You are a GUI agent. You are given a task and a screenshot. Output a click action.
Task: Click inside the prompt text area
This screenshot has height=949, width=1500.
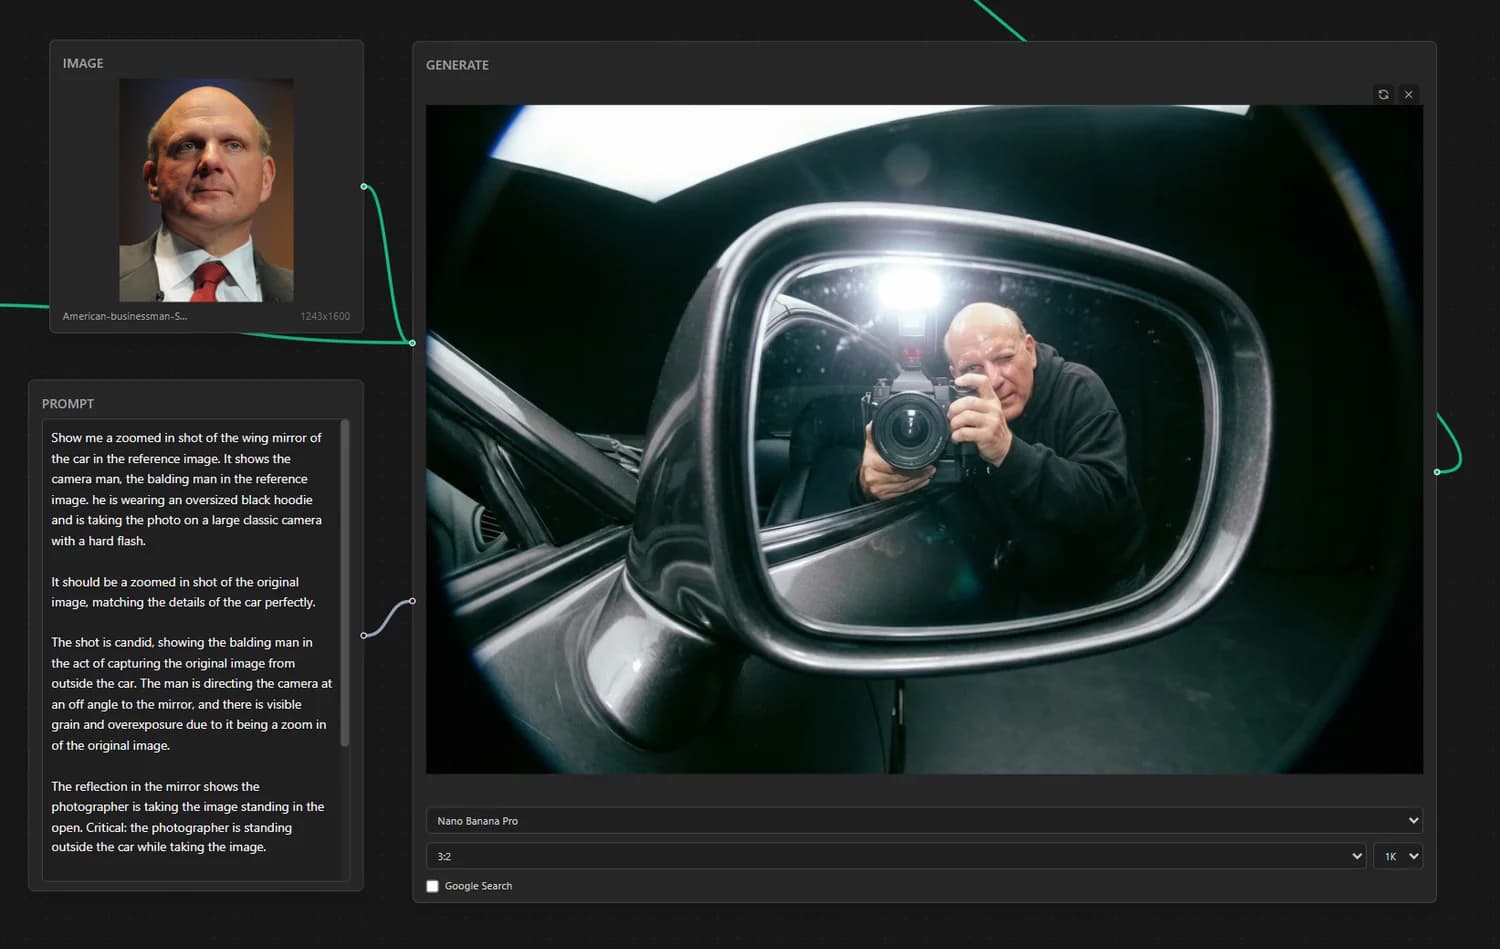pyautogui.click(x=190, y=640)
